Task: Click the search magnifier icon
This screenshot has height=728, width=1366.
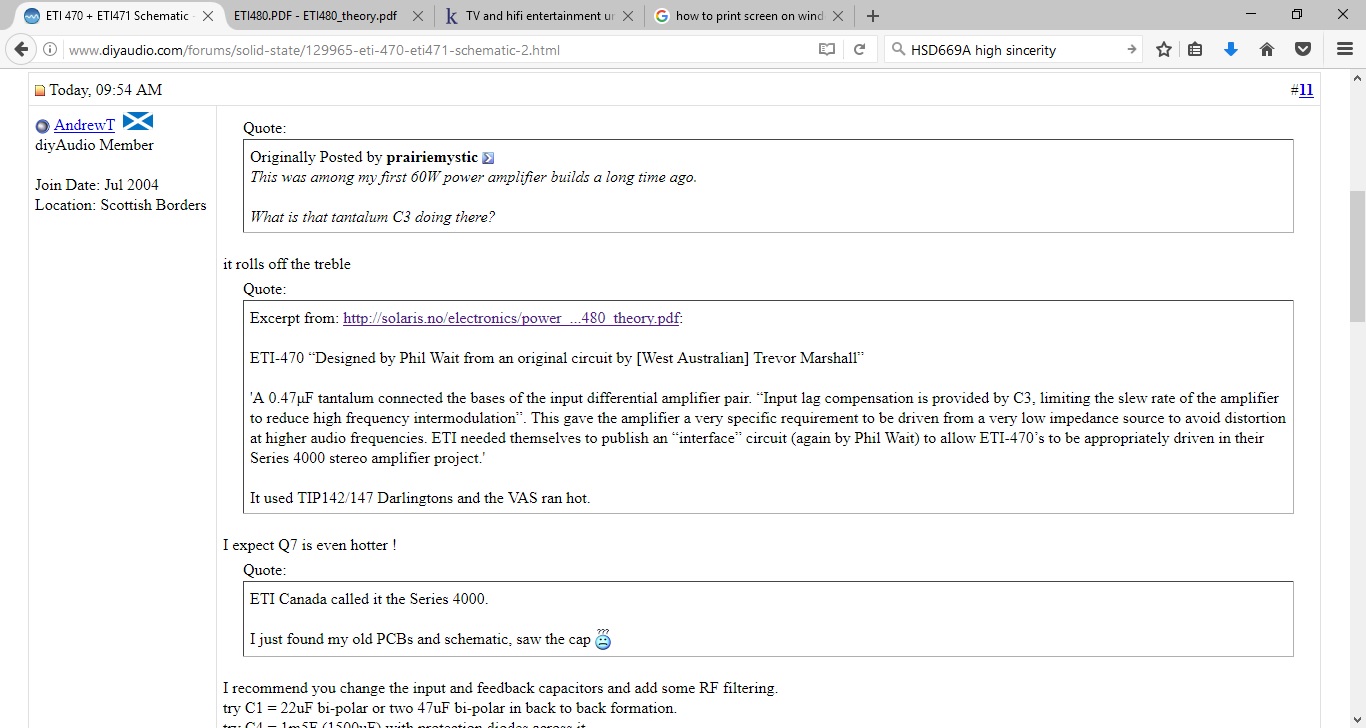Action: pyautogui.click(x=897, y=49)
